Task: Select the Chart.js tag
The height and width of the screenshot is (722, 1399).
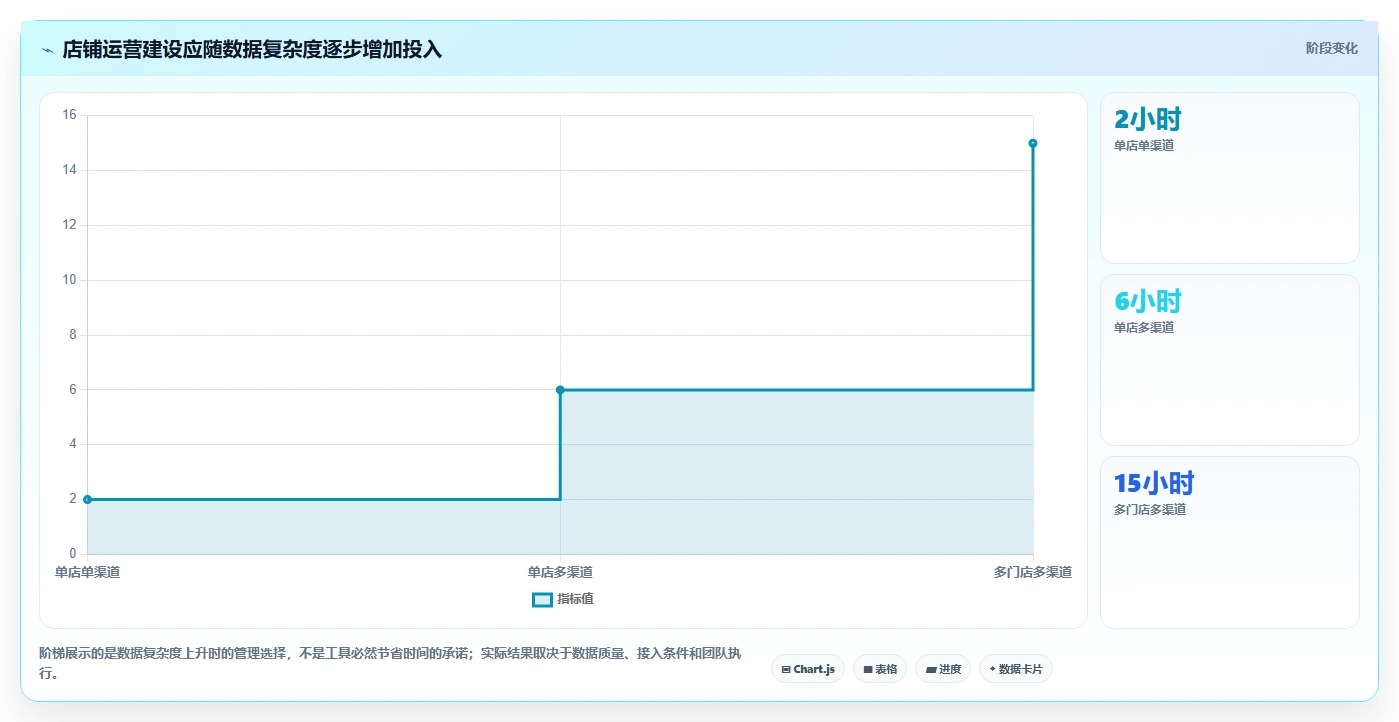Action: click(x=808, y=669)
